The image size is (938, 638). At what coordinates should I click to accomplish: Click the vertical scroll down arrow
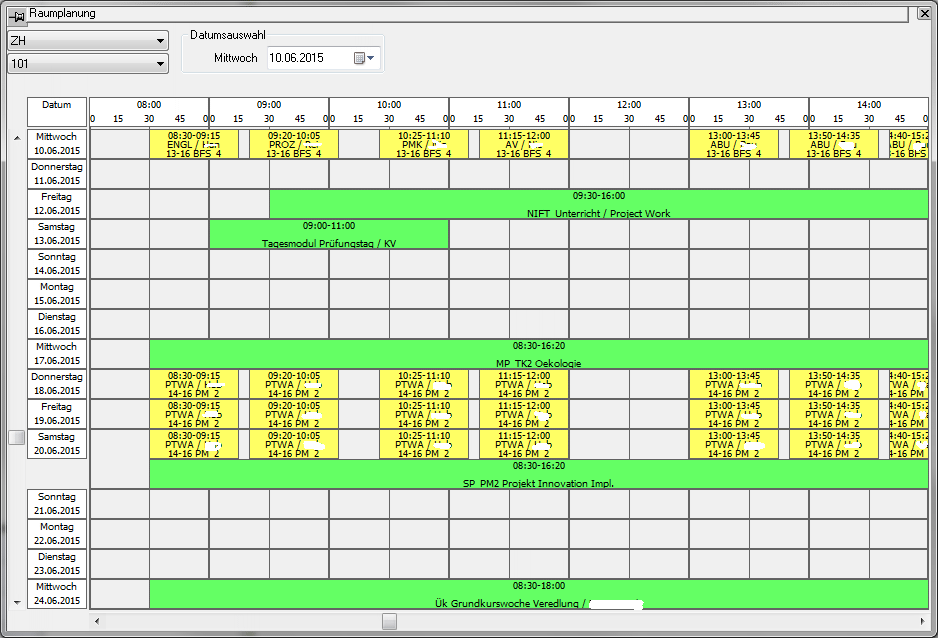click(16, 602)
